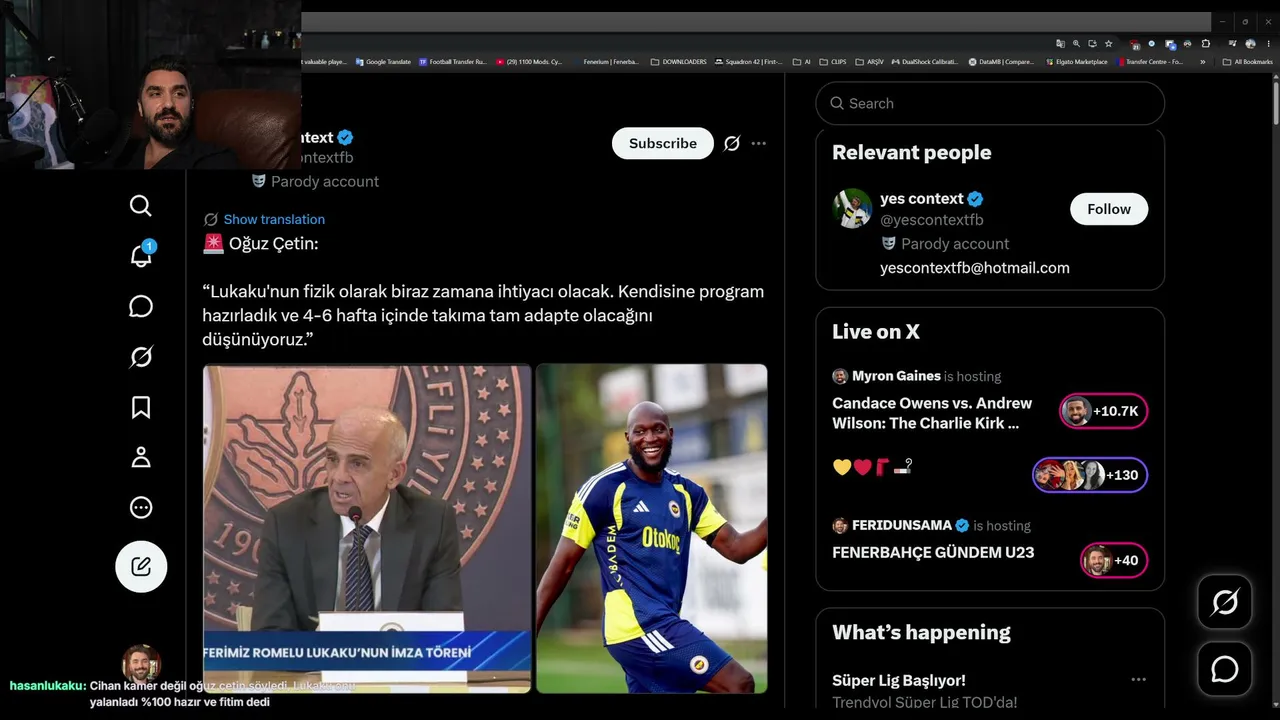Open the floating messages button at bottom right
1280x720 pixels.
(1225, 669)
